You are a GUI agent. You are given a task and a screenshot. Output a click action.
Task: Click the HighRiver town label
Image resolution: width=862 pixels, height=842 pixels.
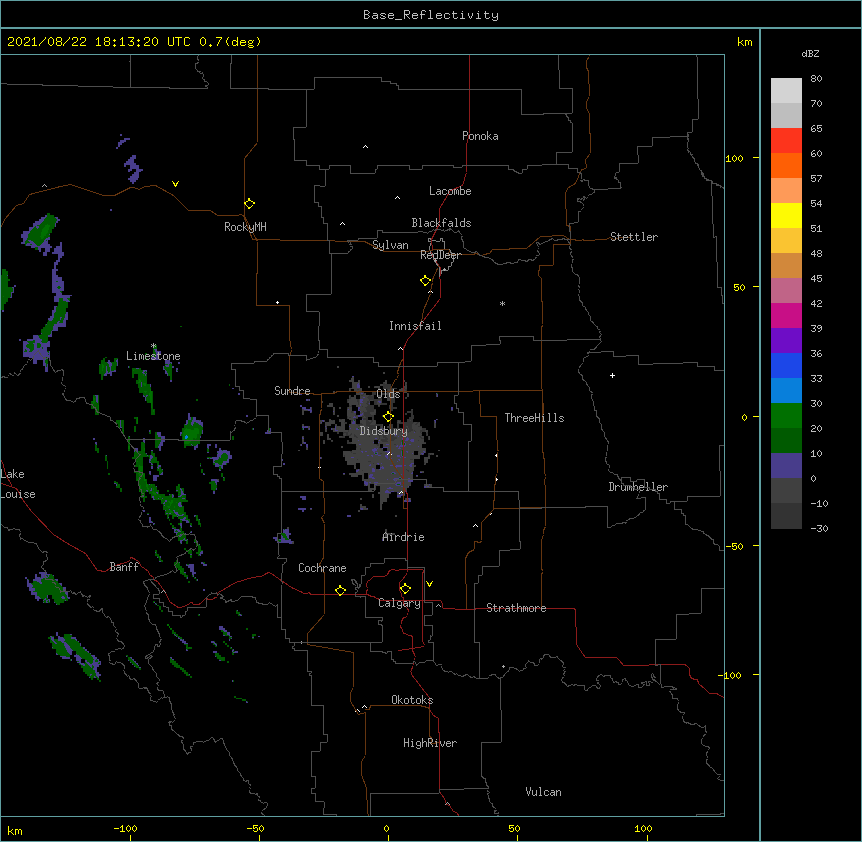pyautogui.click(x=430, y=743)
